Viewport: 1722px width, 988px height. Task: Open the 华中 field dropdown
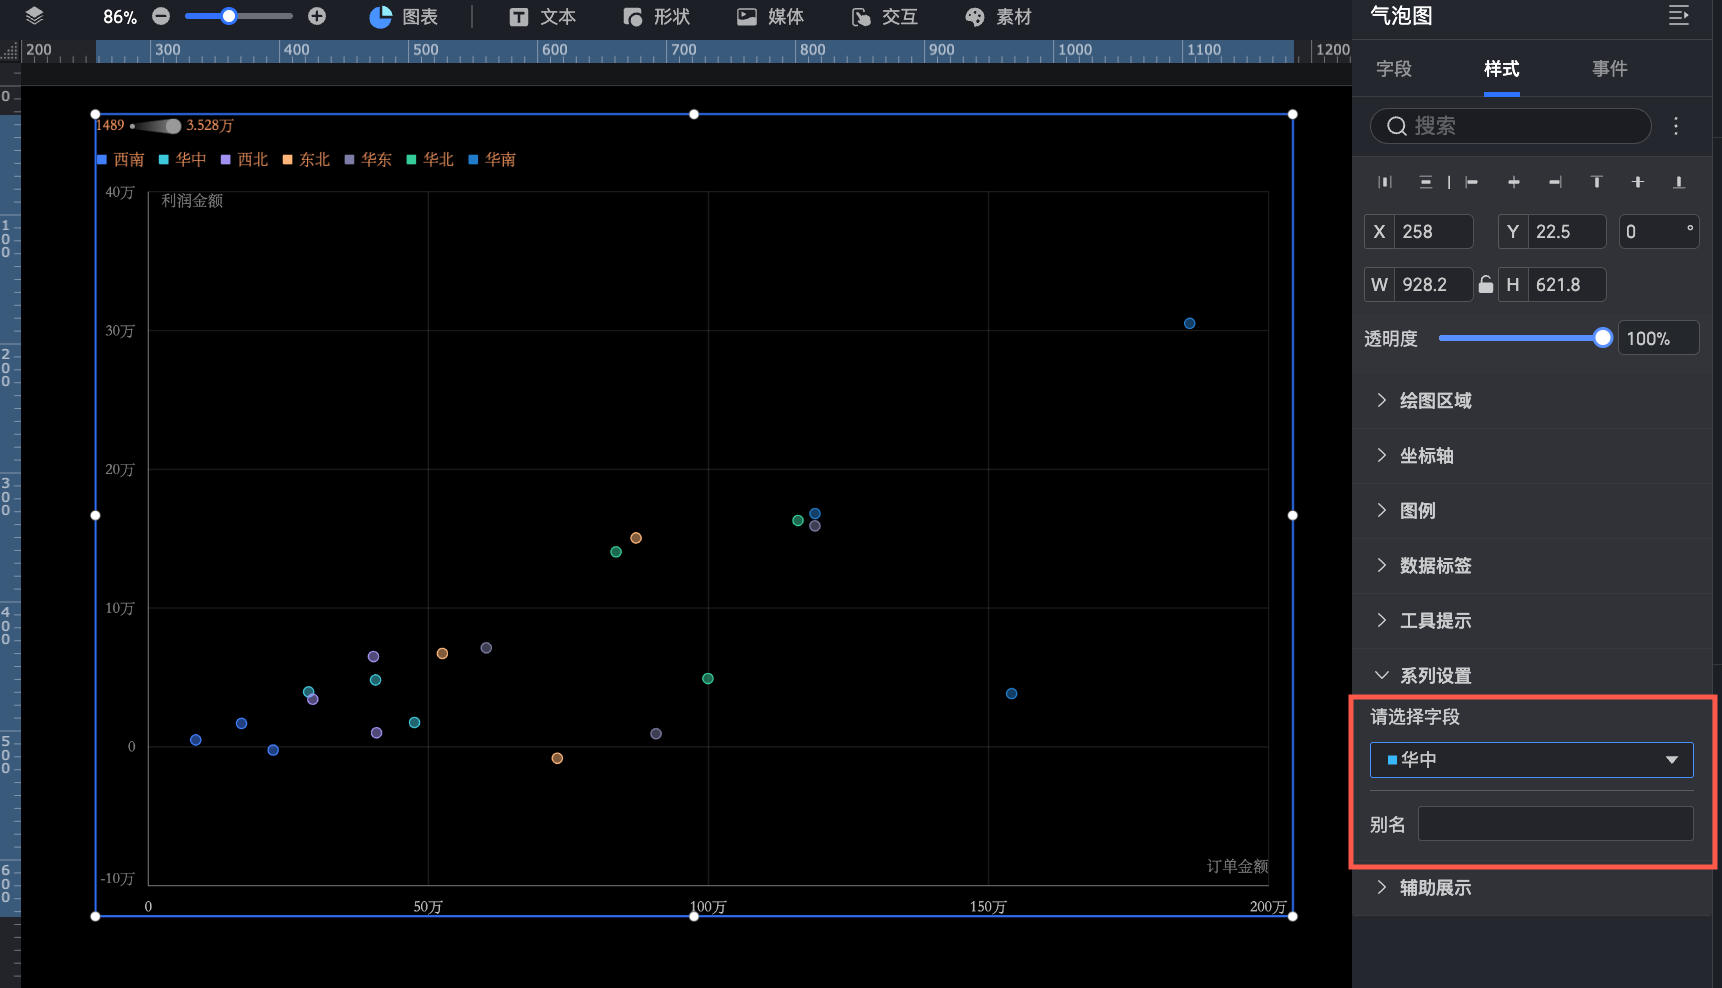point(1531,760)
